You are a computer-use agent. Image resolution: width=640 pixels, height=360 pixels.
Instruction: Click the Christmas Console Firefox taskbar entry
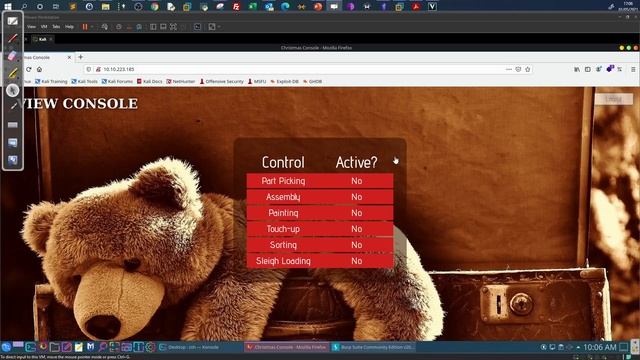pyautogui.click(x=287, y=347)
